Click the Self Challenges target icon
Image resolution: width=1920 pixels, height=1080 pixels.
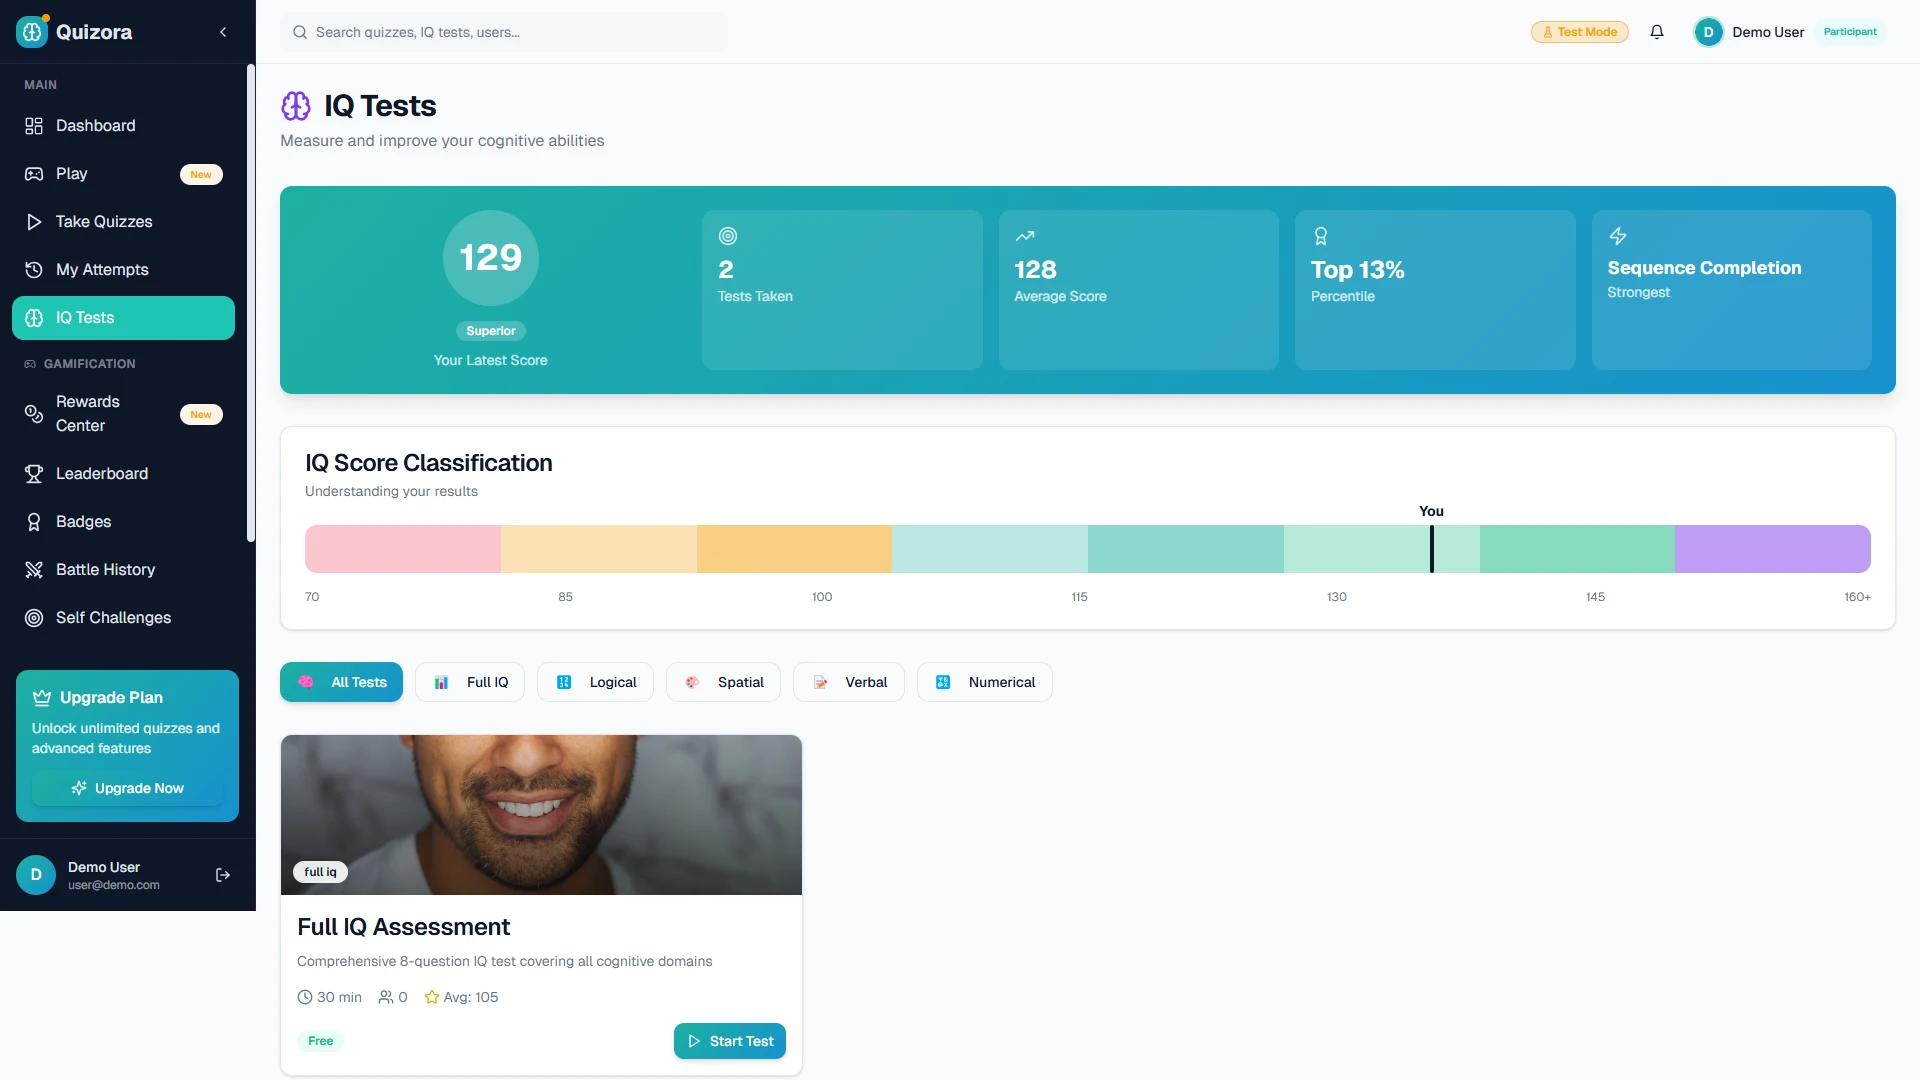[x=34, y=618]
